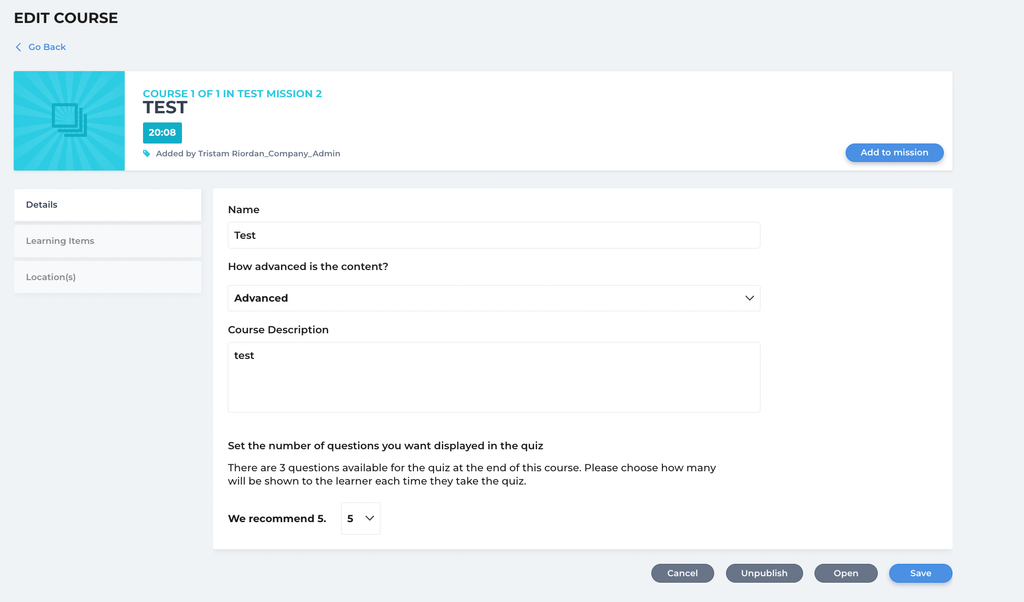Open the difficulty level dropdown showing Advanced
Image resolution: width=1024 pixels, height=602 pixels.
tap(493, 298)
